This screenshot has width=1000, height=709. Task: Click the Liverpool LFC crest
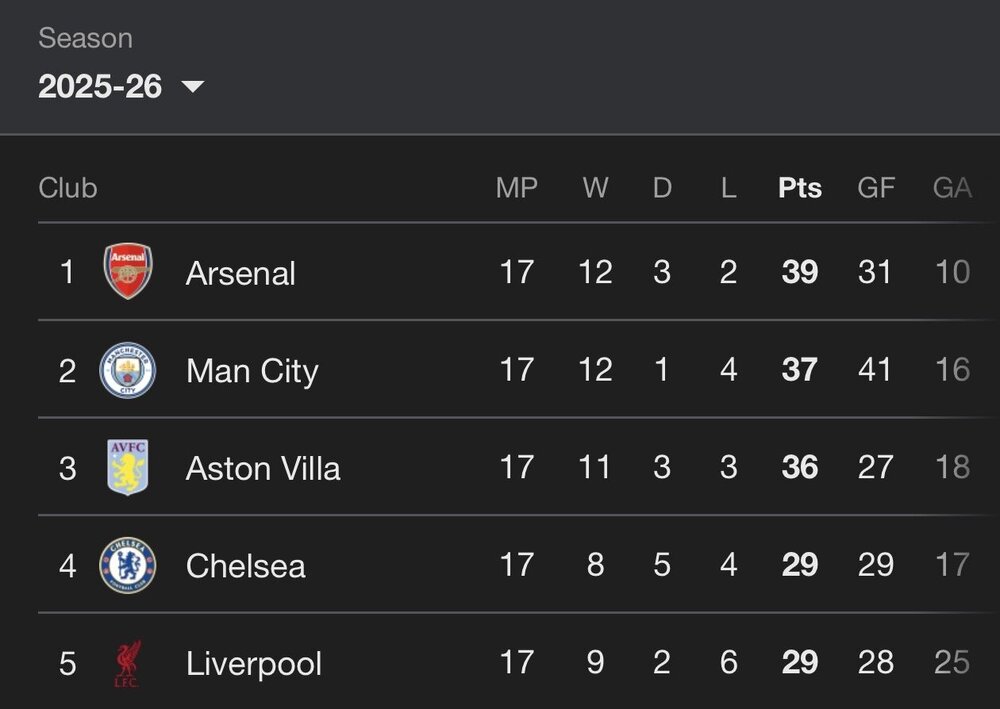pos(128,664)
